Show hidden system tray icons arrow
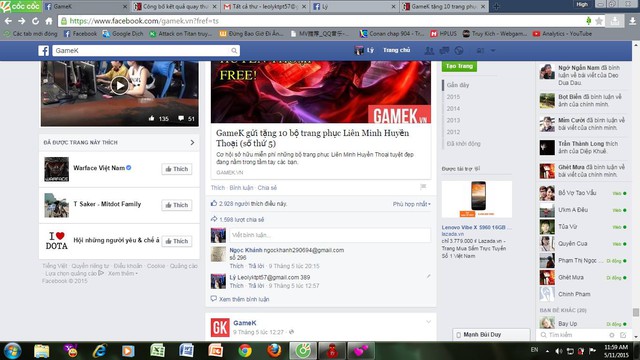Screen dimensions: 640x360 (547, 351)
